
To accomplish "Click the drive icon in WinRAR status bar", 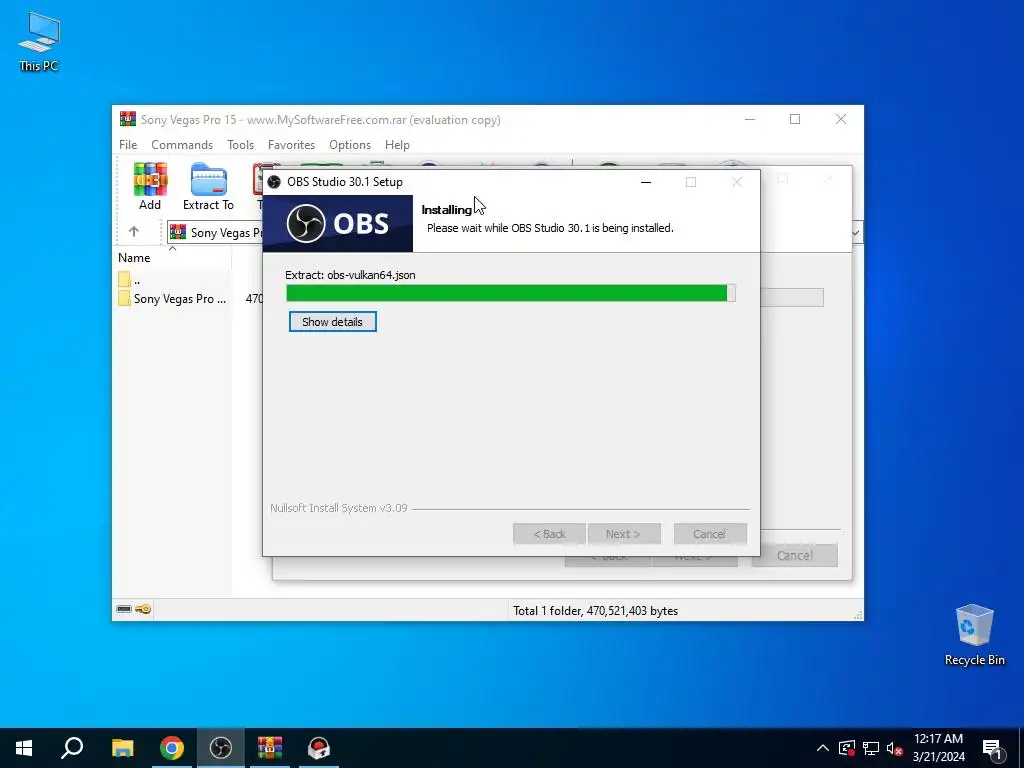I will click(124, 609).
